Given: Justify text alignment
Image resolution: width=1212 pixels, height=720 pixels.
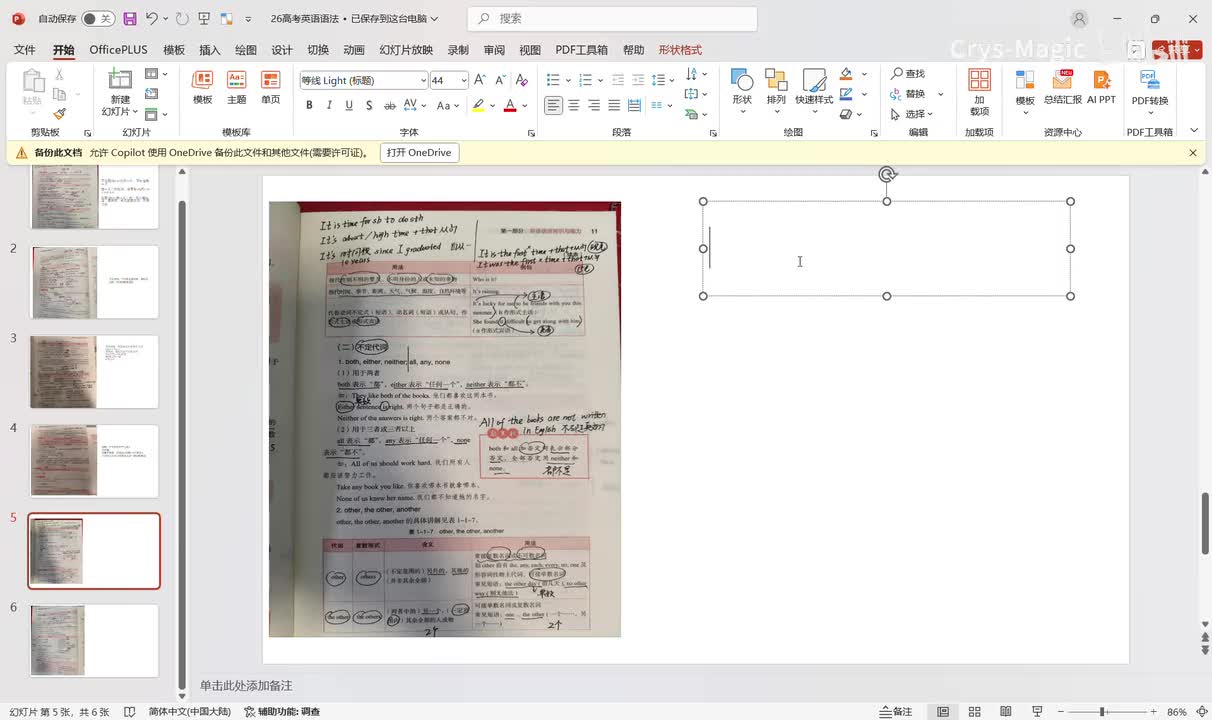Looking at the screenshot, I should 614,105.
